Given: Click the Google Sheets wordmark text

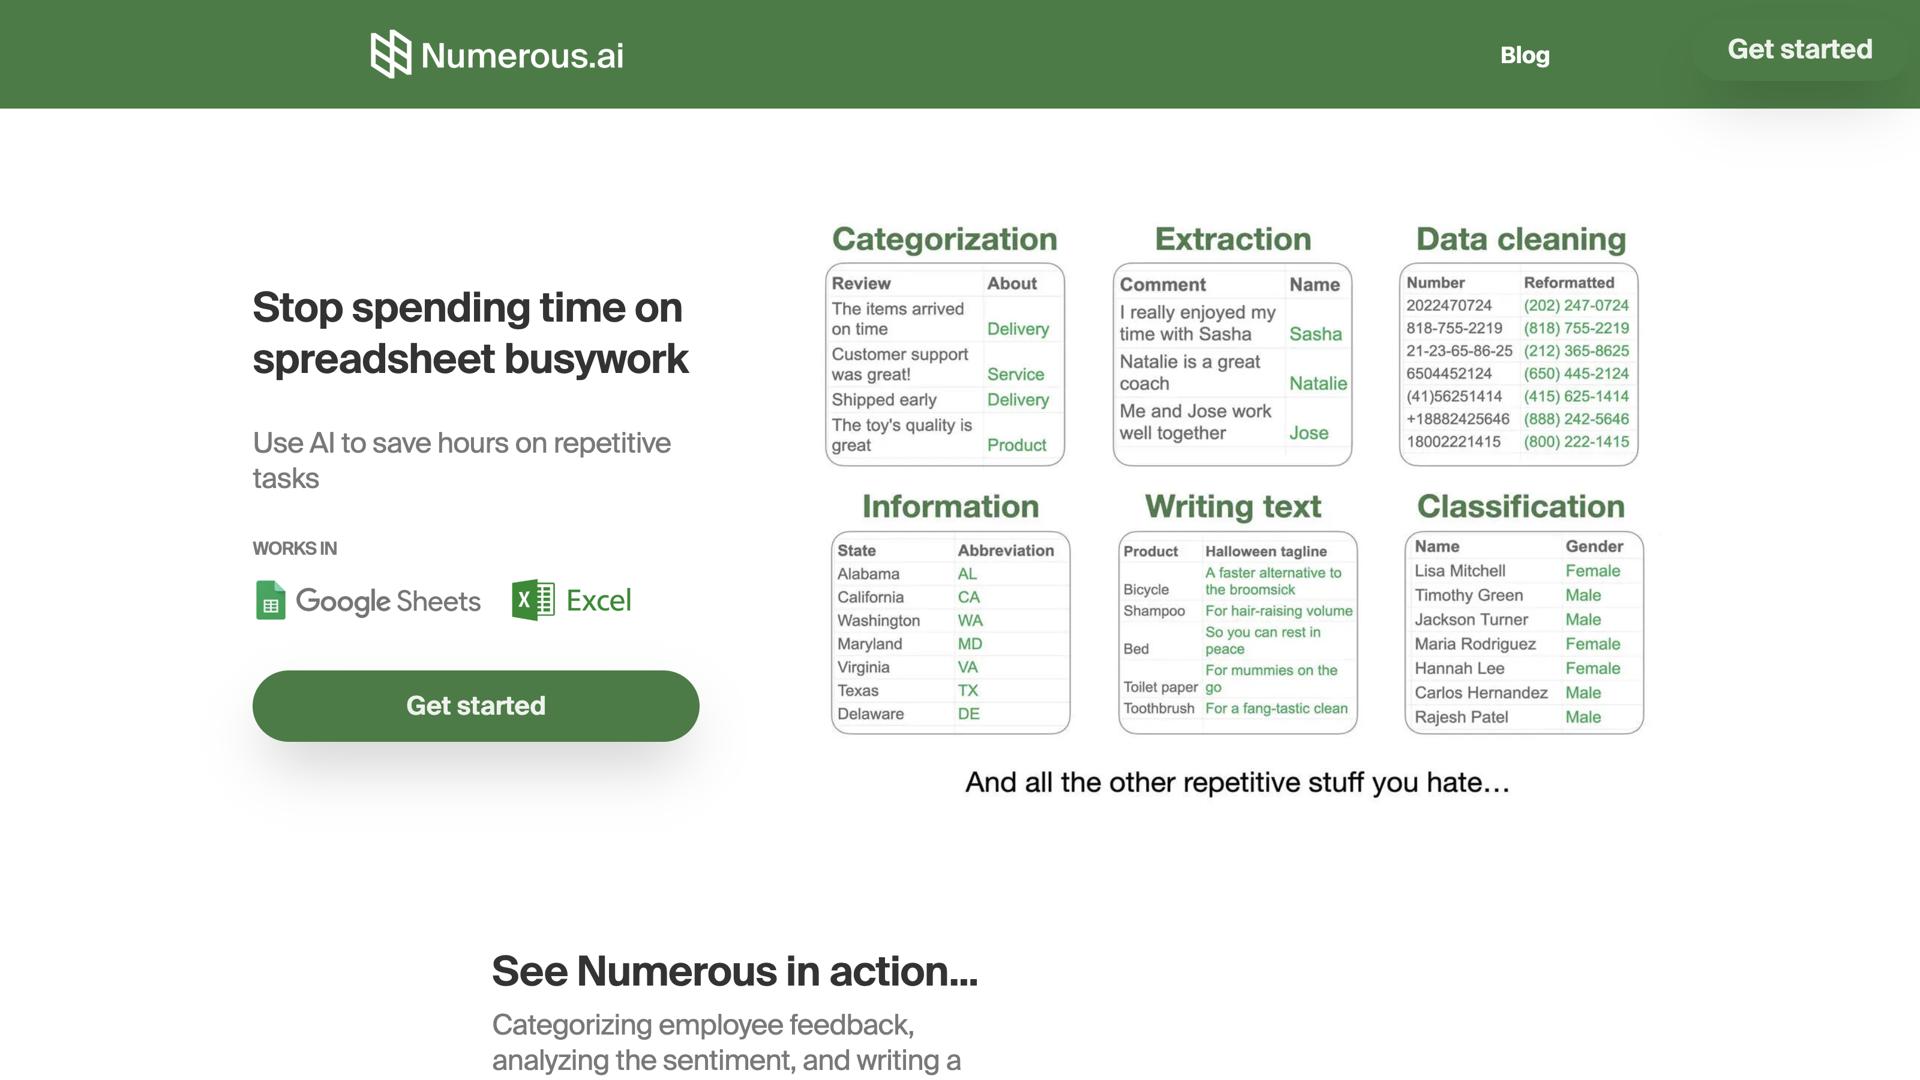Looking at the screenshot, I should pos(388,601).
